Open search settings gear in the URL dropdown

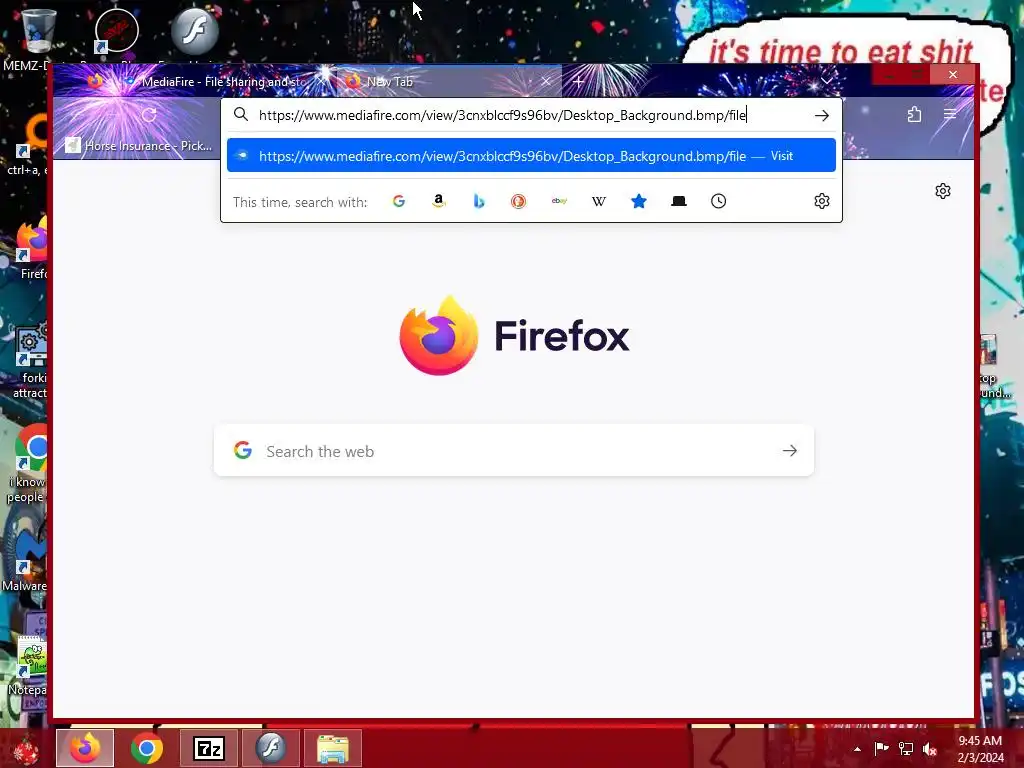[x=822, y=201]
